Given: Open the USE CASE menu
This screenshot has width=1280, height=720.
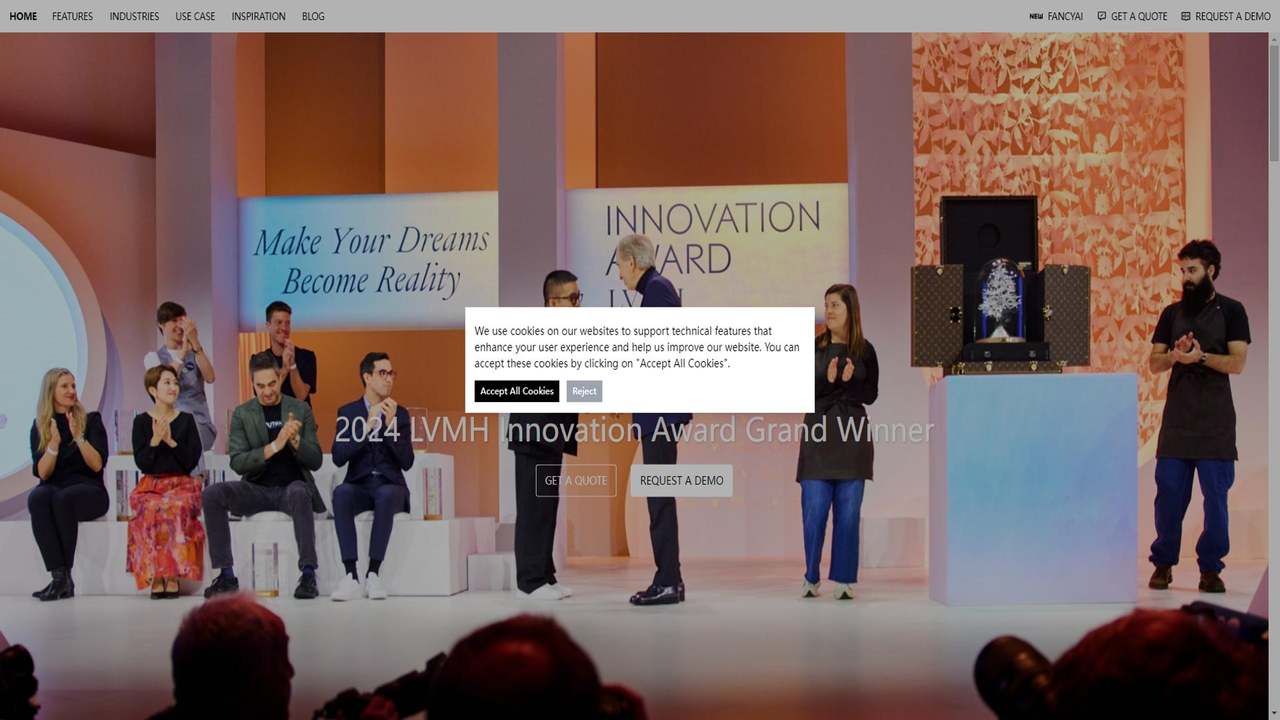Looking at the screenshot, I should coord(195,16).
